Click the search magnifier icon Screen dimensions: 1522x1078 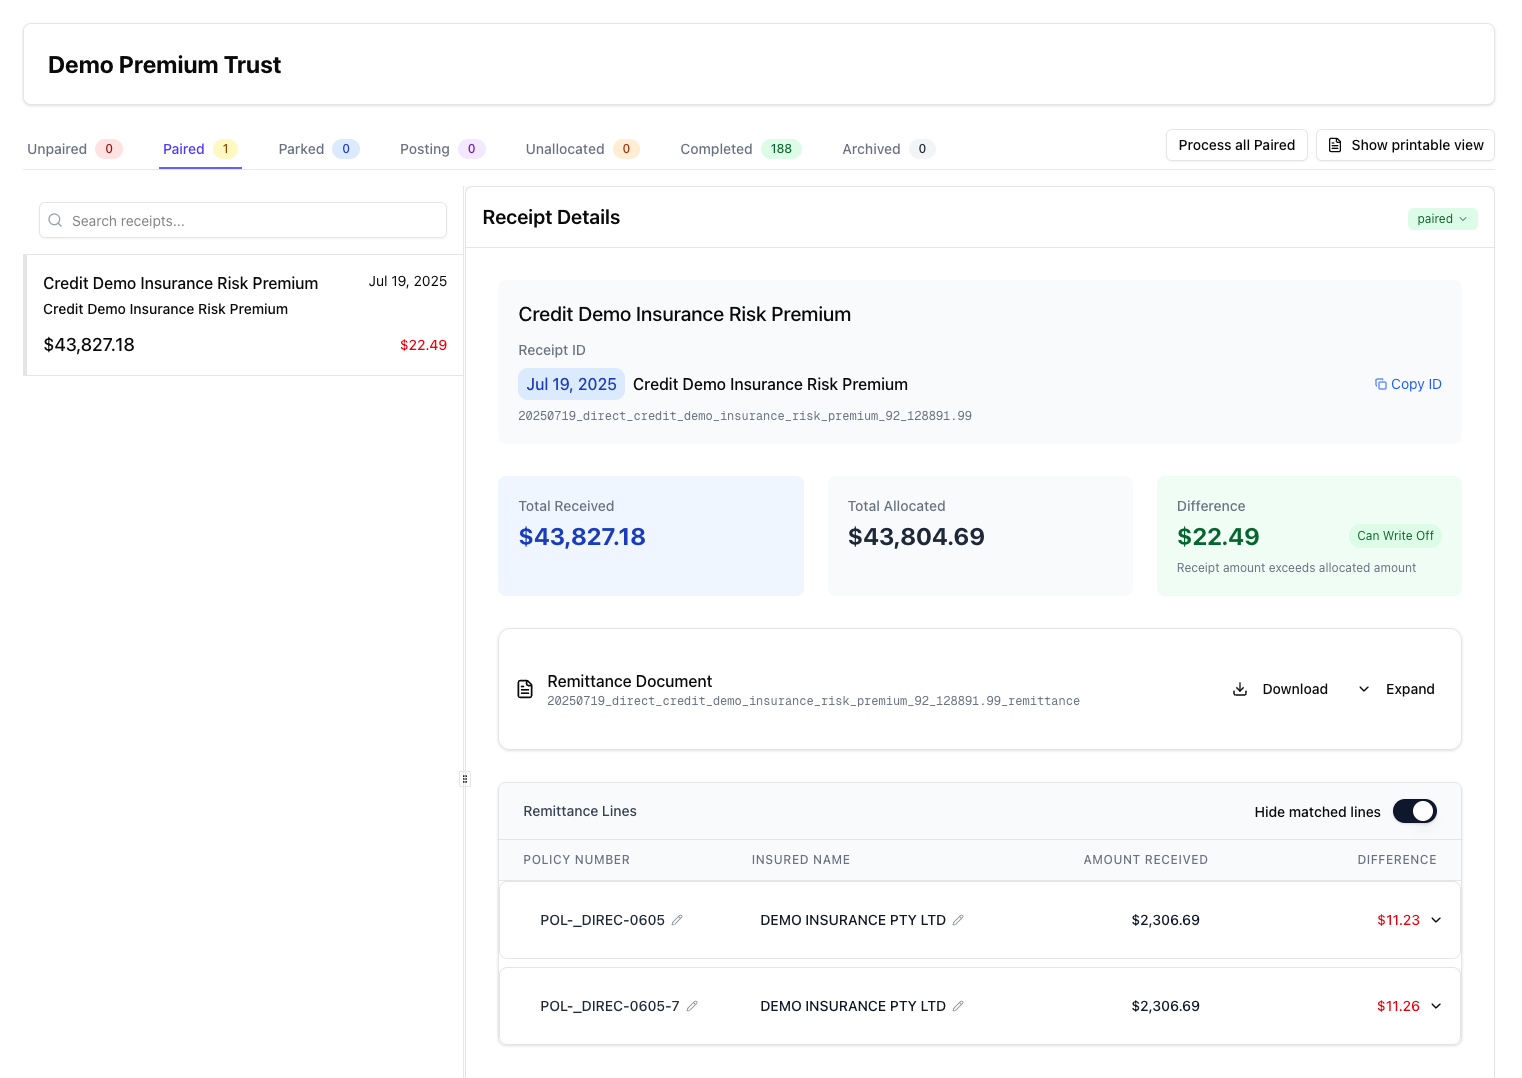coord(56,221)
